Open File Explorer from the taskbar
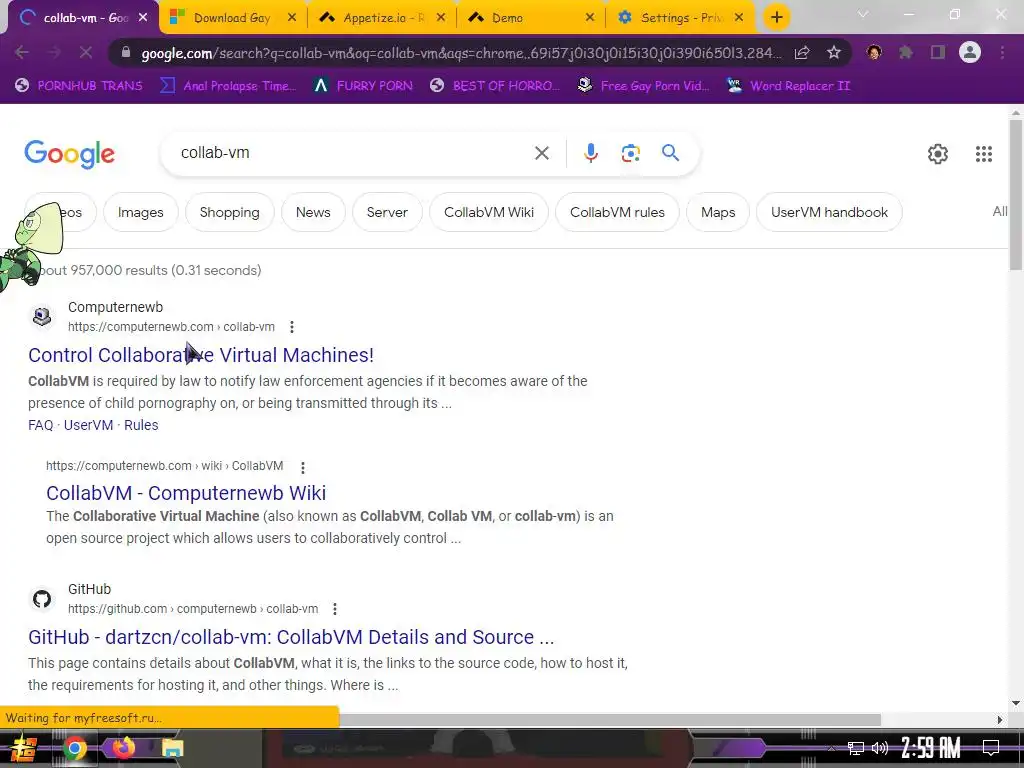 point(172,748)
